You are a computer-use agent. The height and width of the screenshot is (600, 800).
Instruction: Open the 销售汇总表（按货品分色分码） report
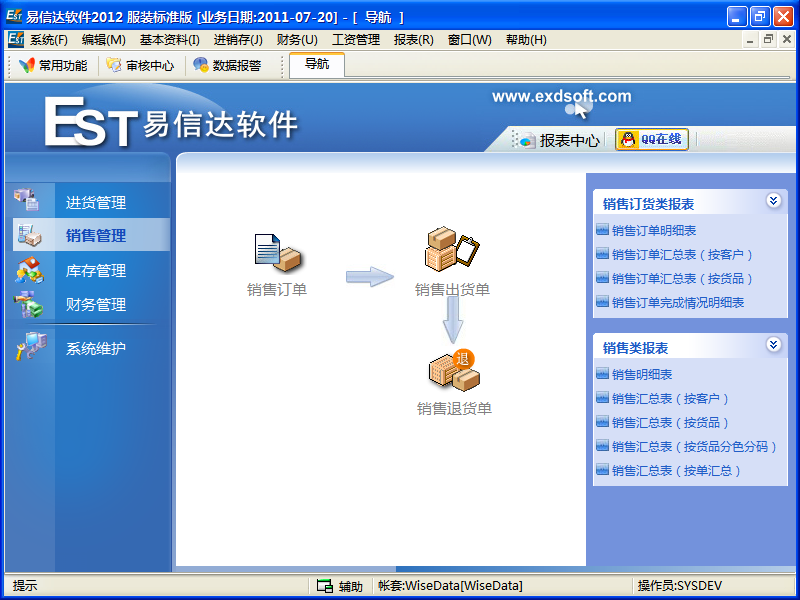click(694, 447)
